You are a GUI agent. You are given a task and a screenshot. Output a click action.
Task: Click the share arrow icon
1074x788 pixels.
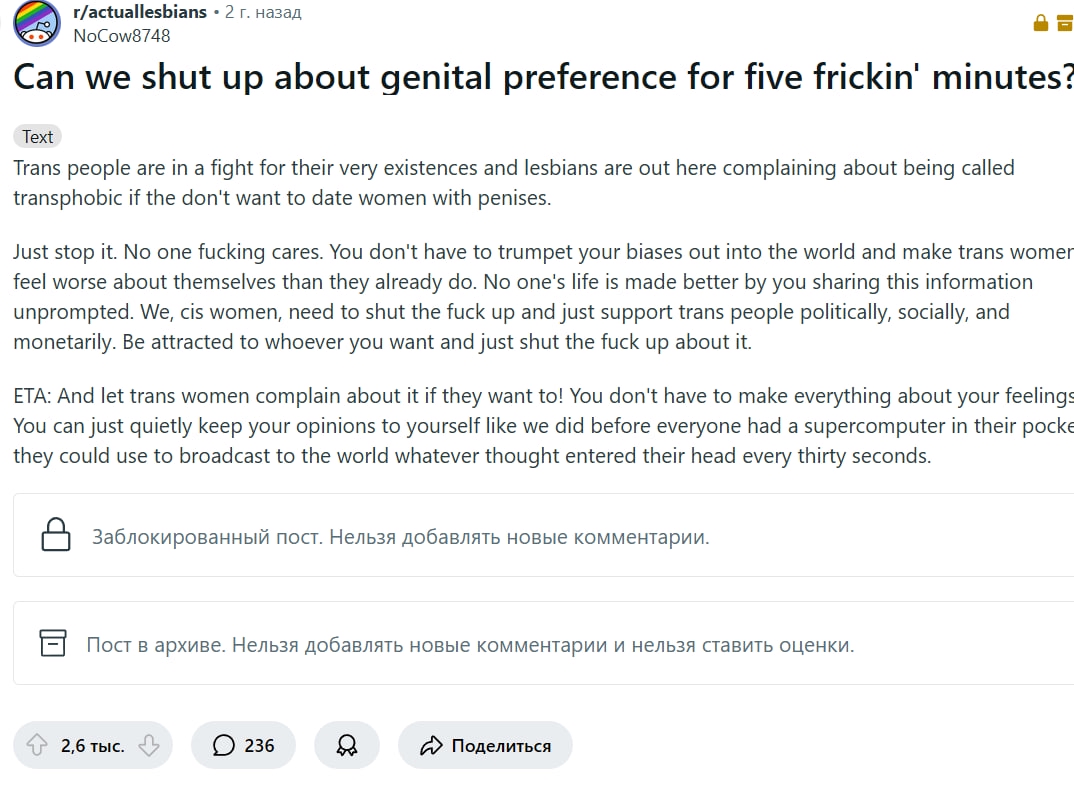pos(431,745)
